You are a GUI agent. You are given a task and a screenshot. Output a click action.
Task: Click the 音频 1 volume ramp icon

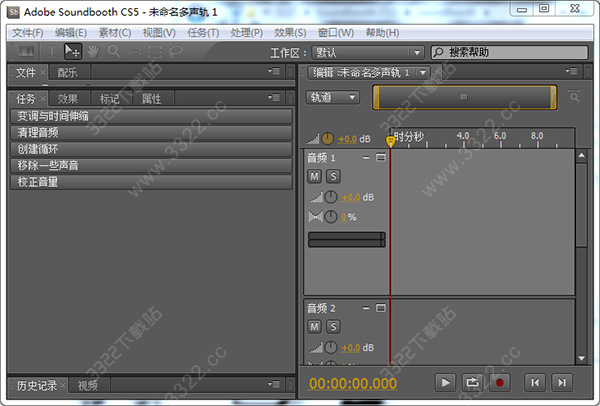(316, 197)
